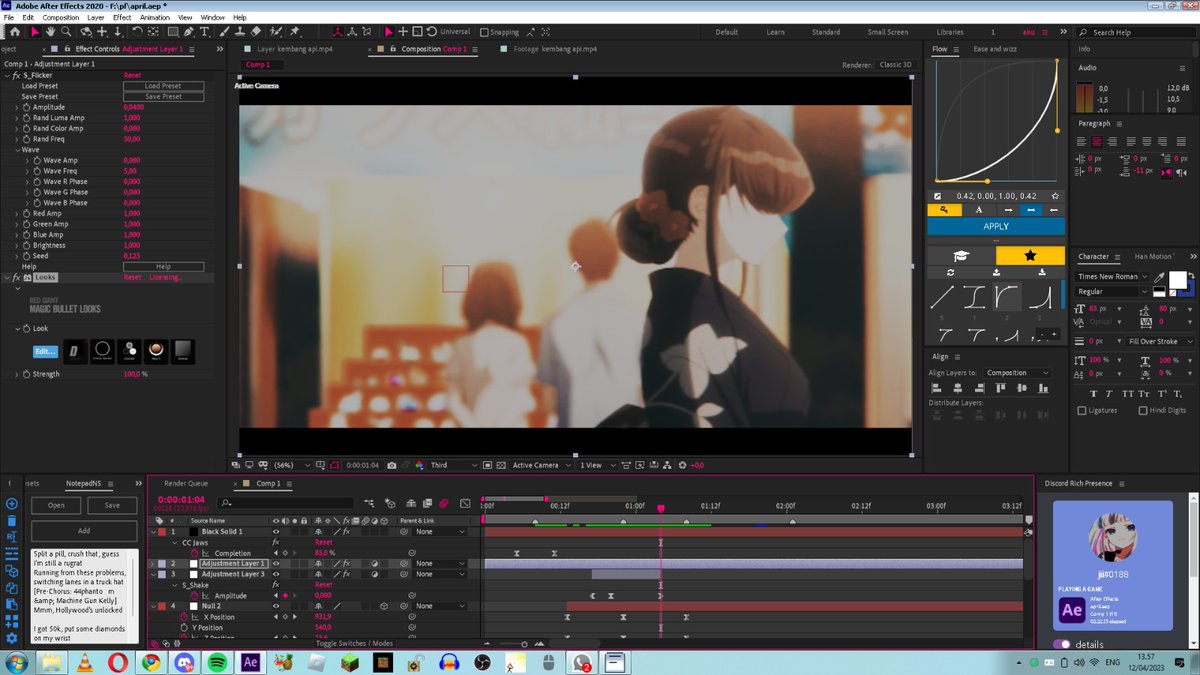The image size is (1200, 675).
Task: Select the Rotation tool
Action: pos(136,32)
